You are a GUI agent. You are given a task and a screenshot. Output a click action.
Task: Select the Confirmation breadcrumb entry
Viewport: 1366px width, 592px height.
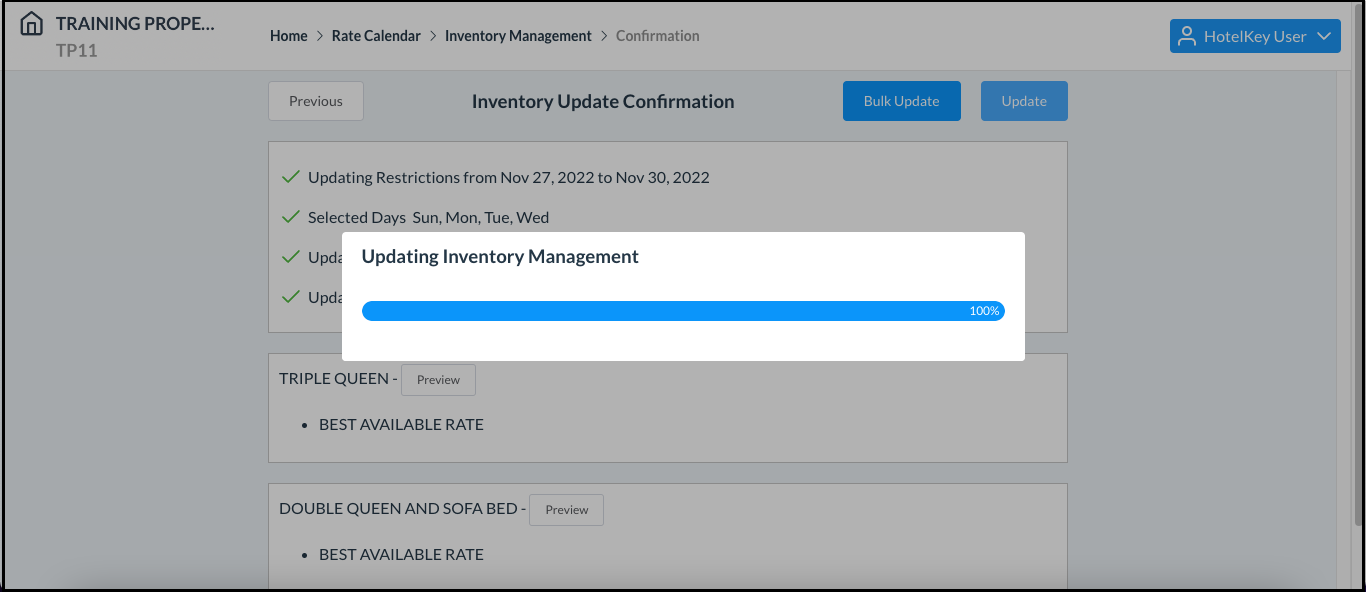tap(657, 35)
